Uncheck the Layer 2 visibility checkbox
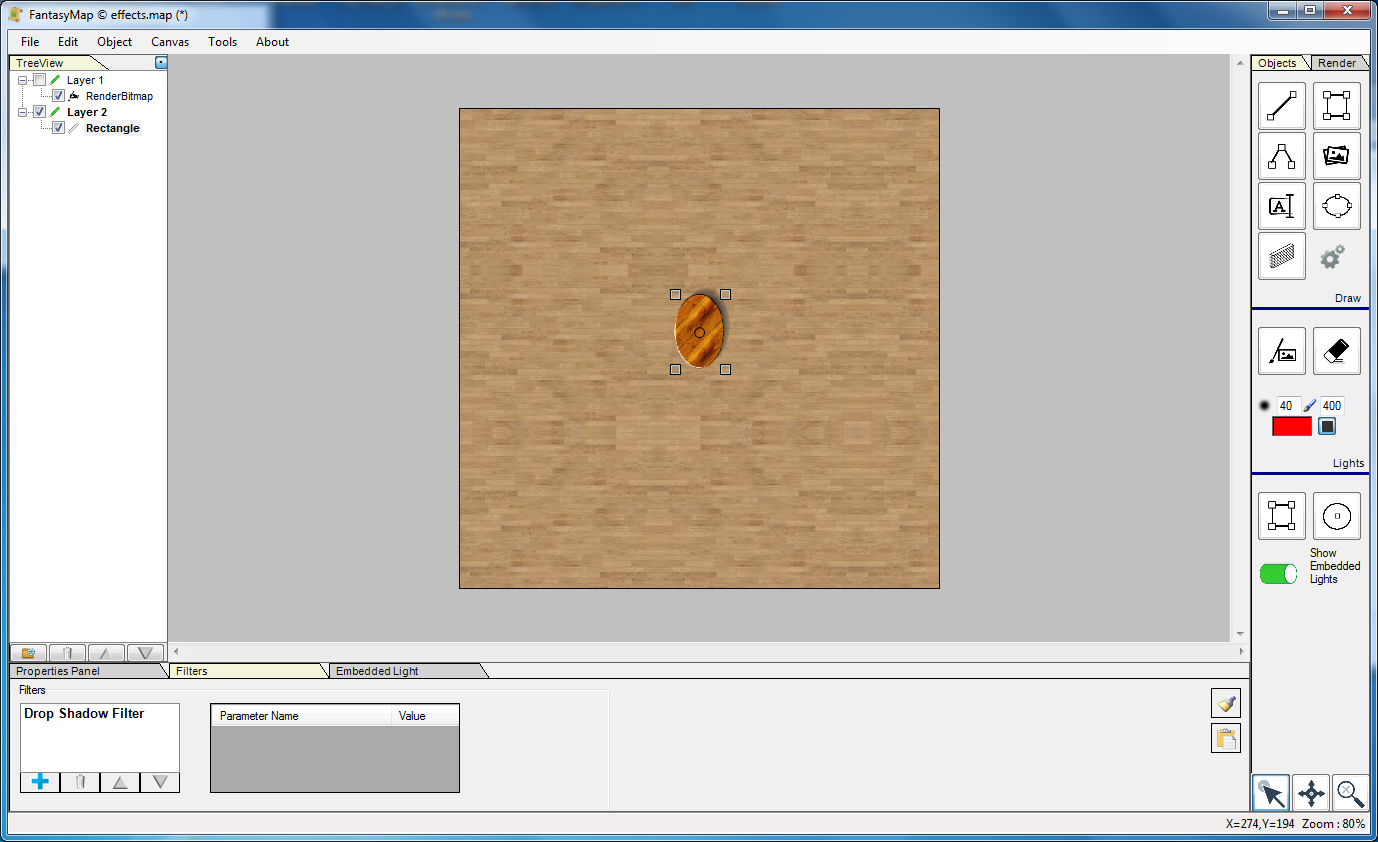The height and width of the screenshot is (842, 1378). [40, 112]
